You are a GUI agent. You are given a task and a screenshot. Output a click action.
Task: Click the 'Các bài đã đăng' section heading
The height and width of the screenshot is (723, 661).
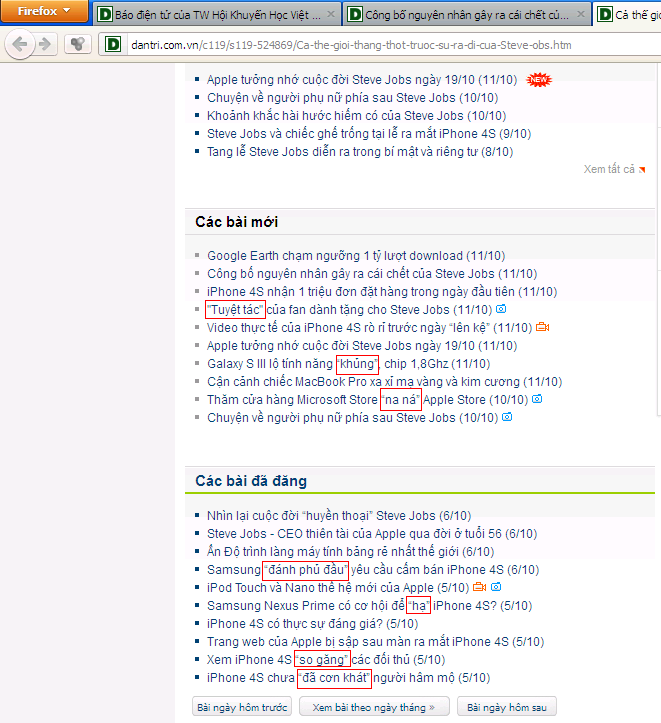(251, 480)
